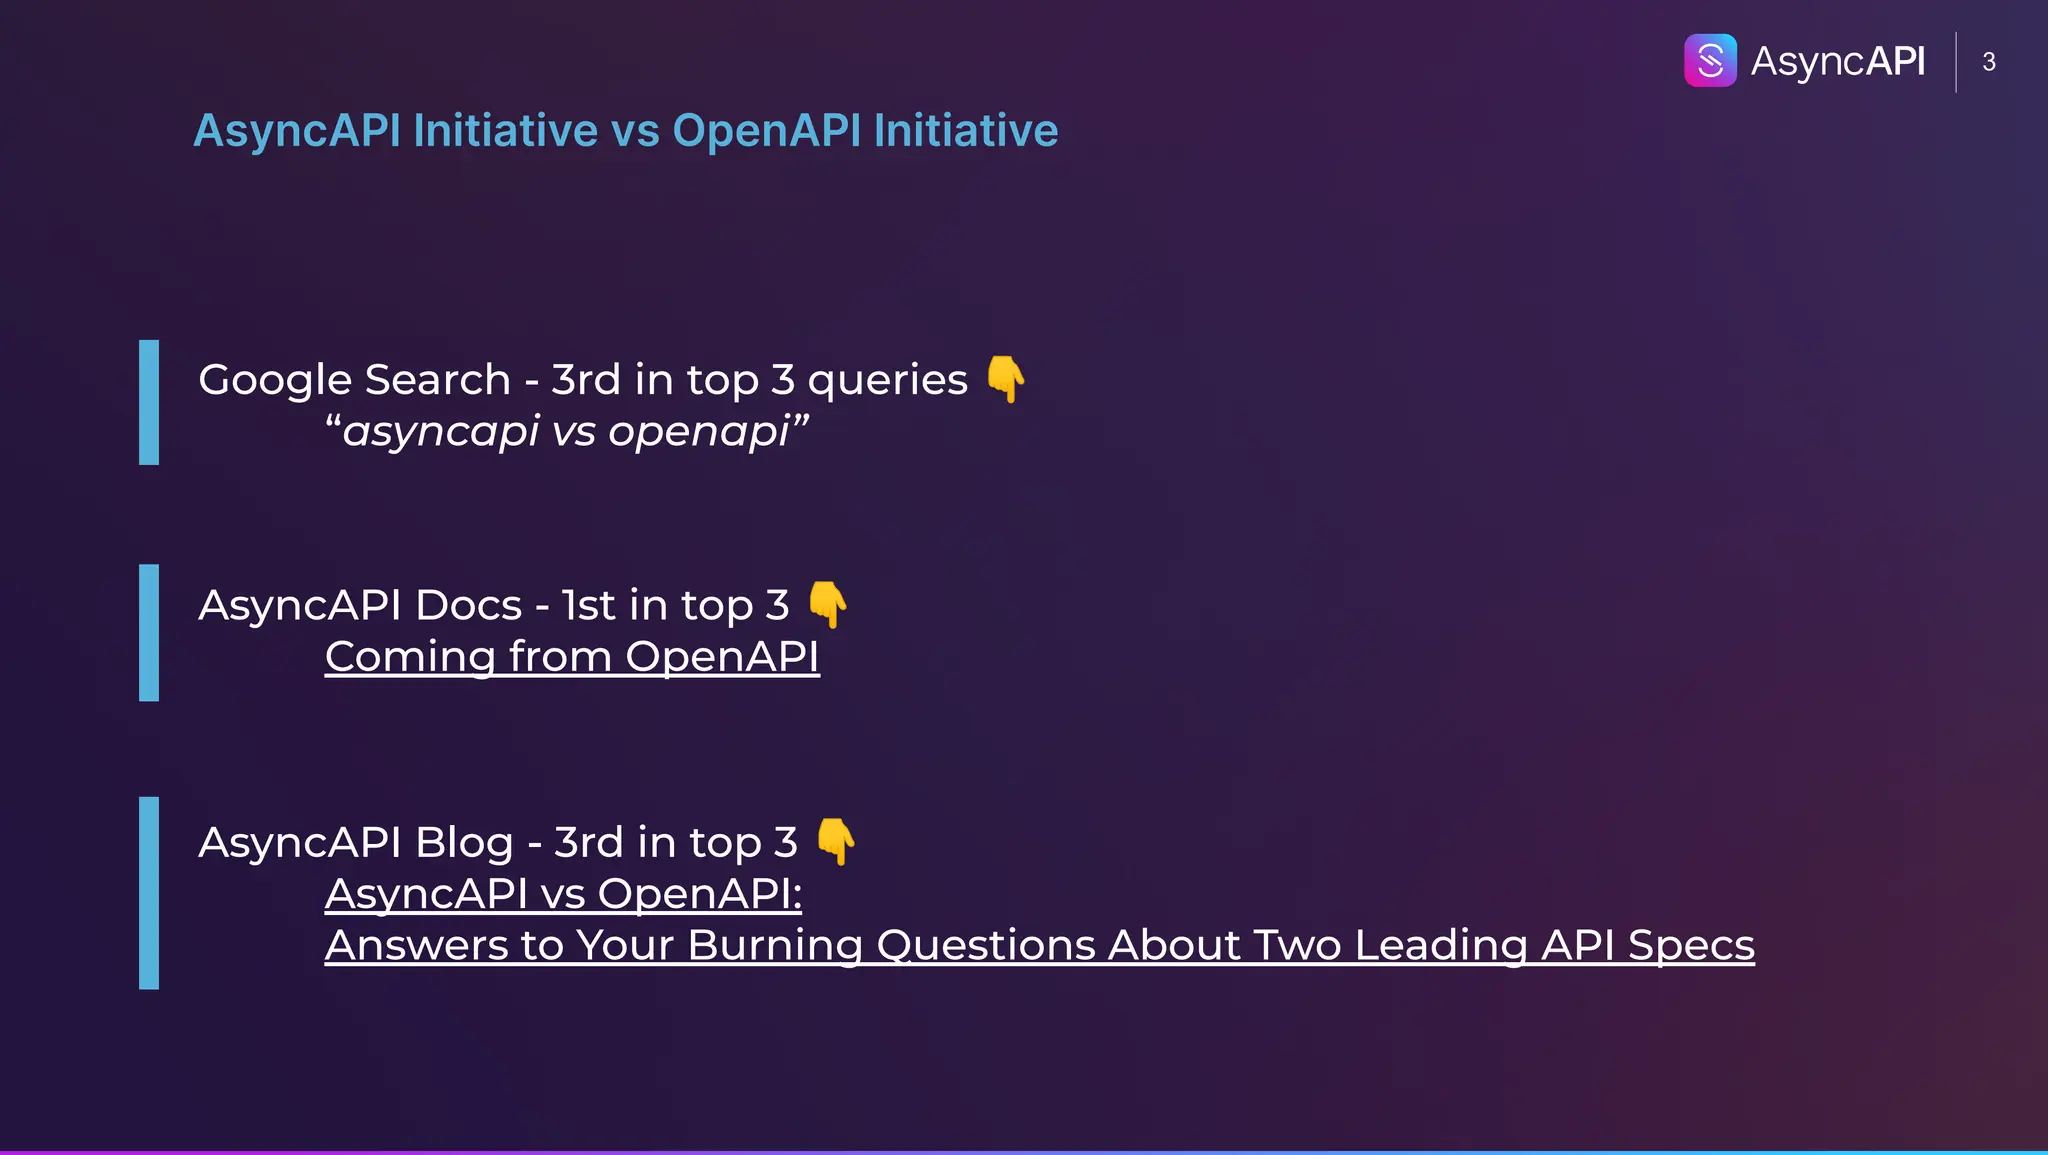
Task: Click the gradient strip along the slide bottom
Action: [1024, 1151]
